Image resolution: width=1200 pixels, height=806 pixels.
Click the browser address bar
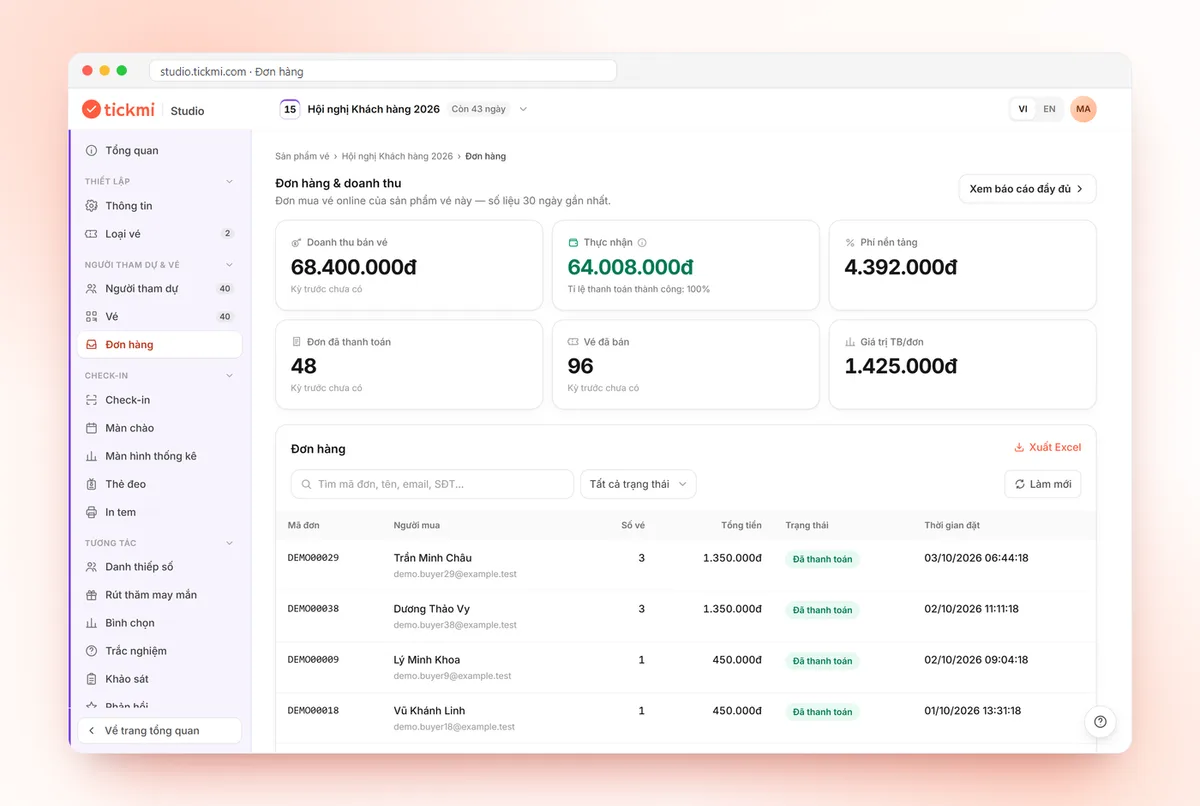click(x=383, y=71)
